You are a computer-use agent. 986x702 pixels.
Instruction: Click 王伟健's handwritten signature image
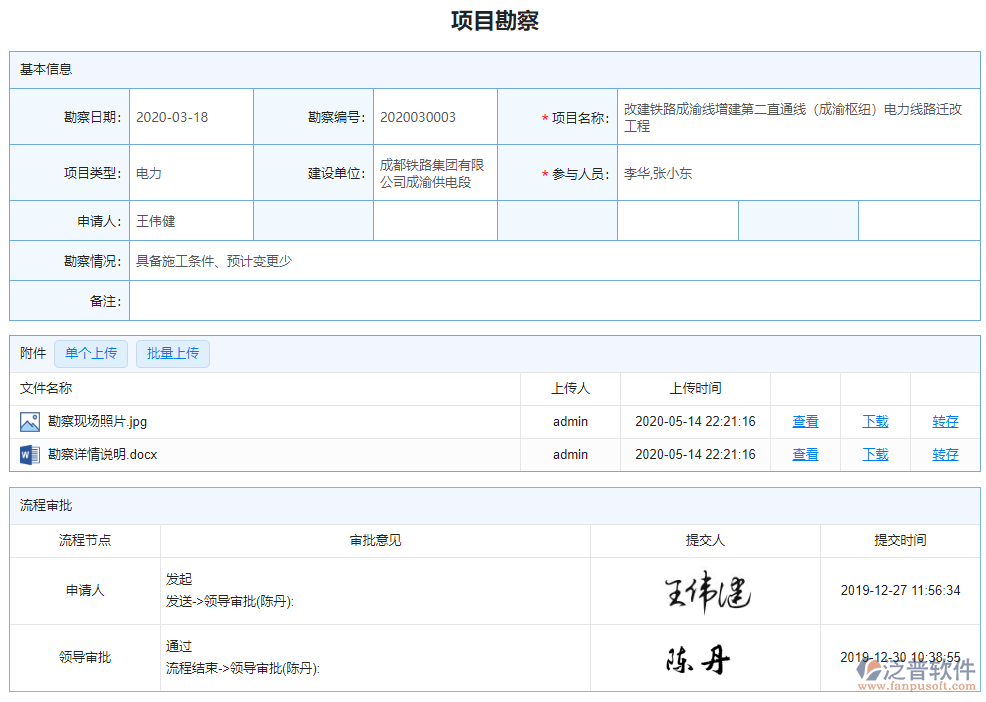click(706, 591)
